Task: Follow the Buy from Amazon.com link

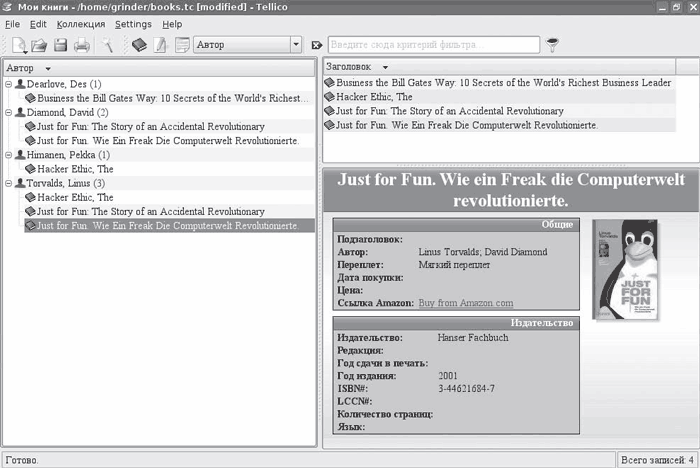Action: click(x=465, y=303)
